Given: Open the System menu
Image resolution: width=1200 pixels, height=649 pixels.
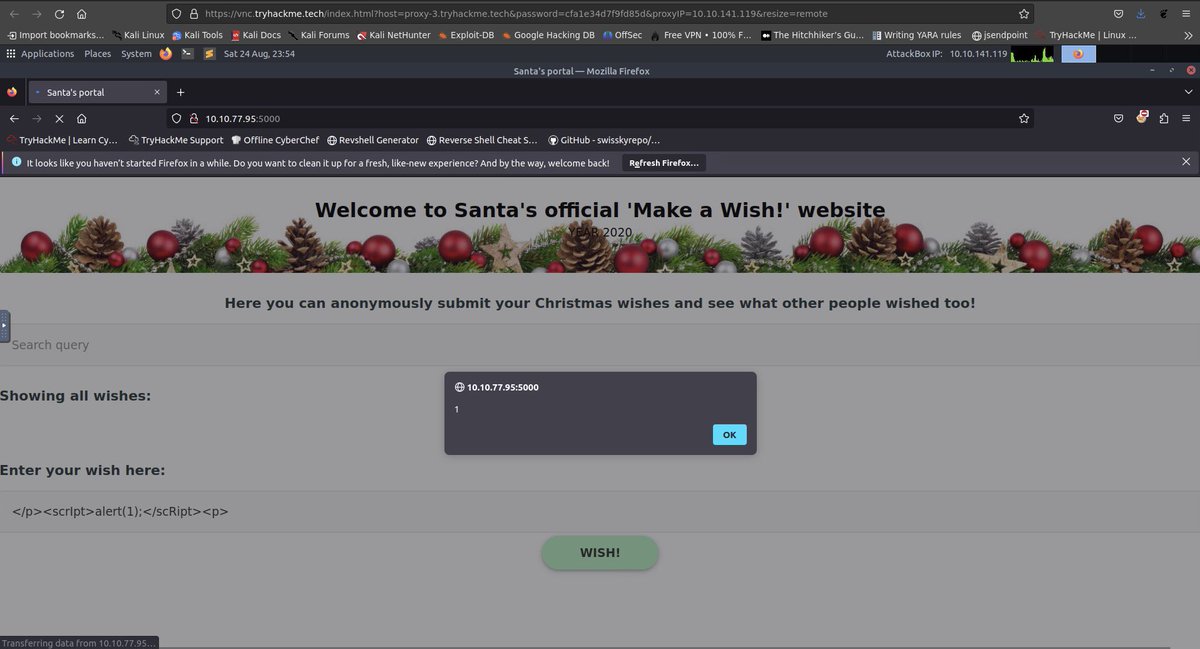Looking at the screenshot, I should coord(136,54).
